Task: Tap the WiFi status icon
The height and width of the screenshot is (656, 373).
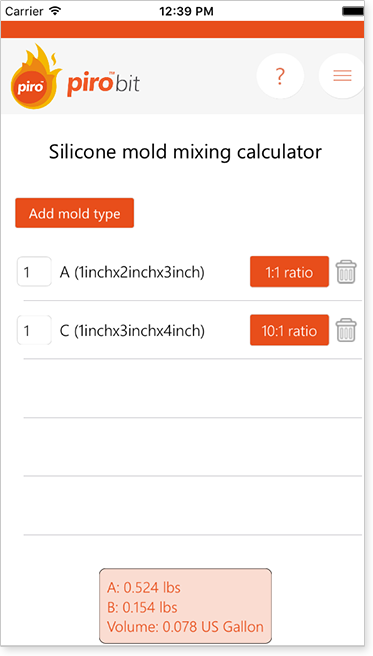Action: (55, 11)
